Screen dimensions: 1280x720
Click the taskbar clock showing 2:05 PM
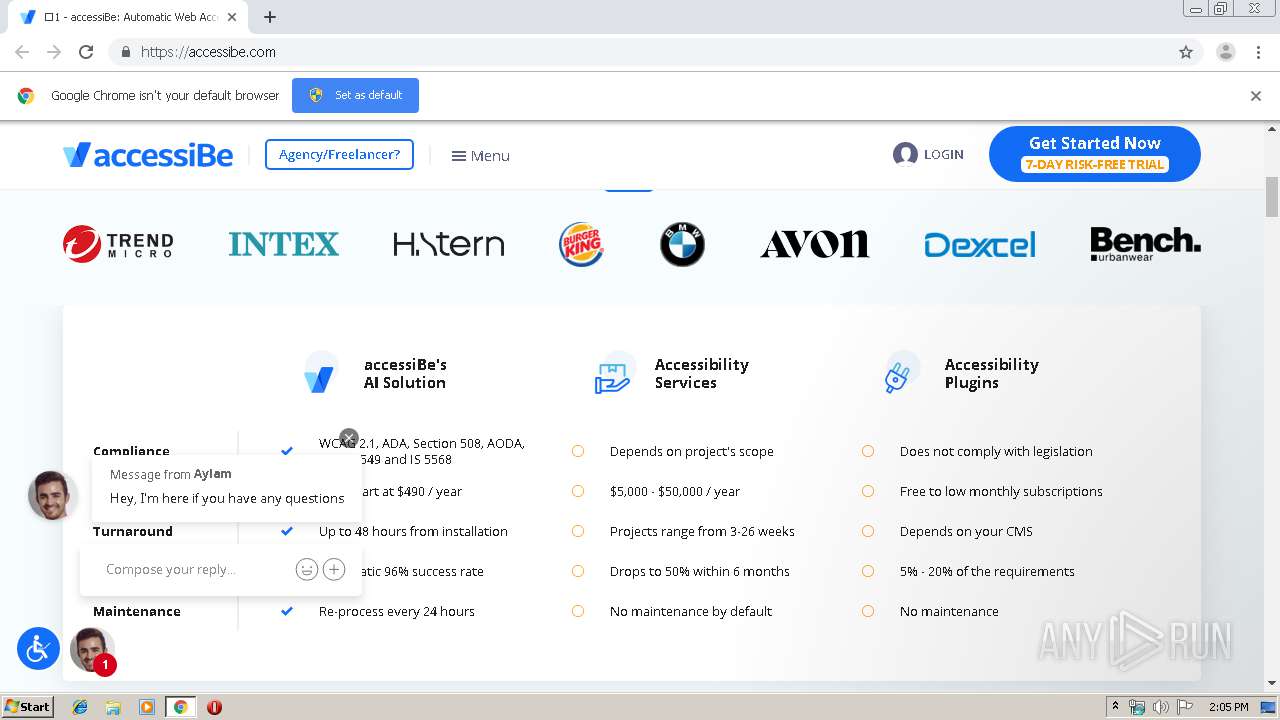[x=1228, y=707]
